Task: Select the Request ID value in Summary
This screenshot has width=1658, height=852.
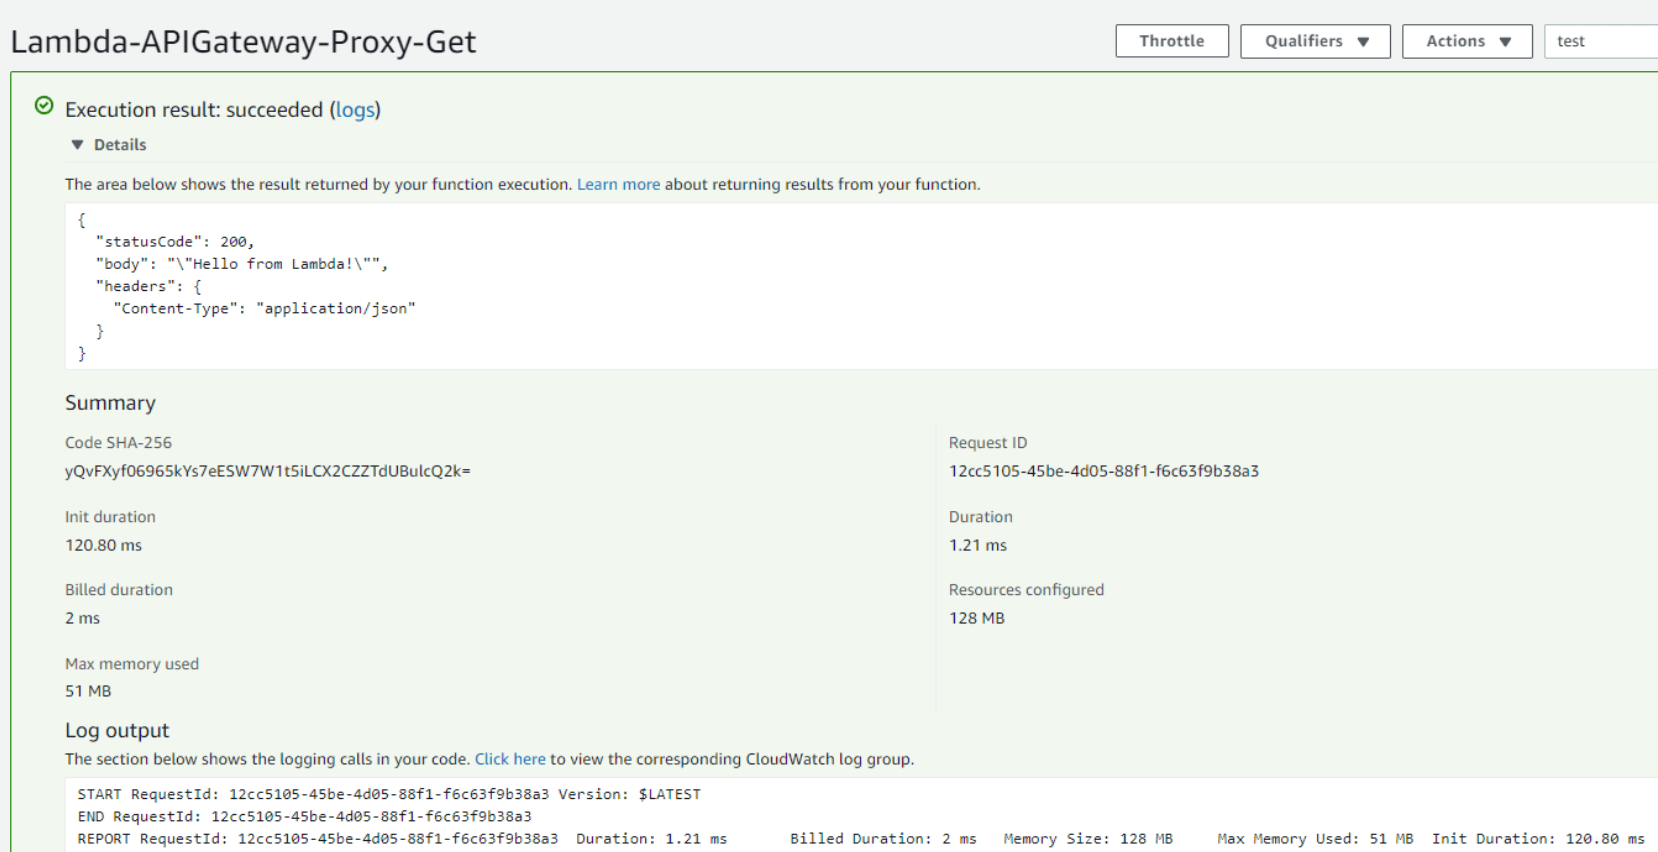Action: (x=1103, y=471)
